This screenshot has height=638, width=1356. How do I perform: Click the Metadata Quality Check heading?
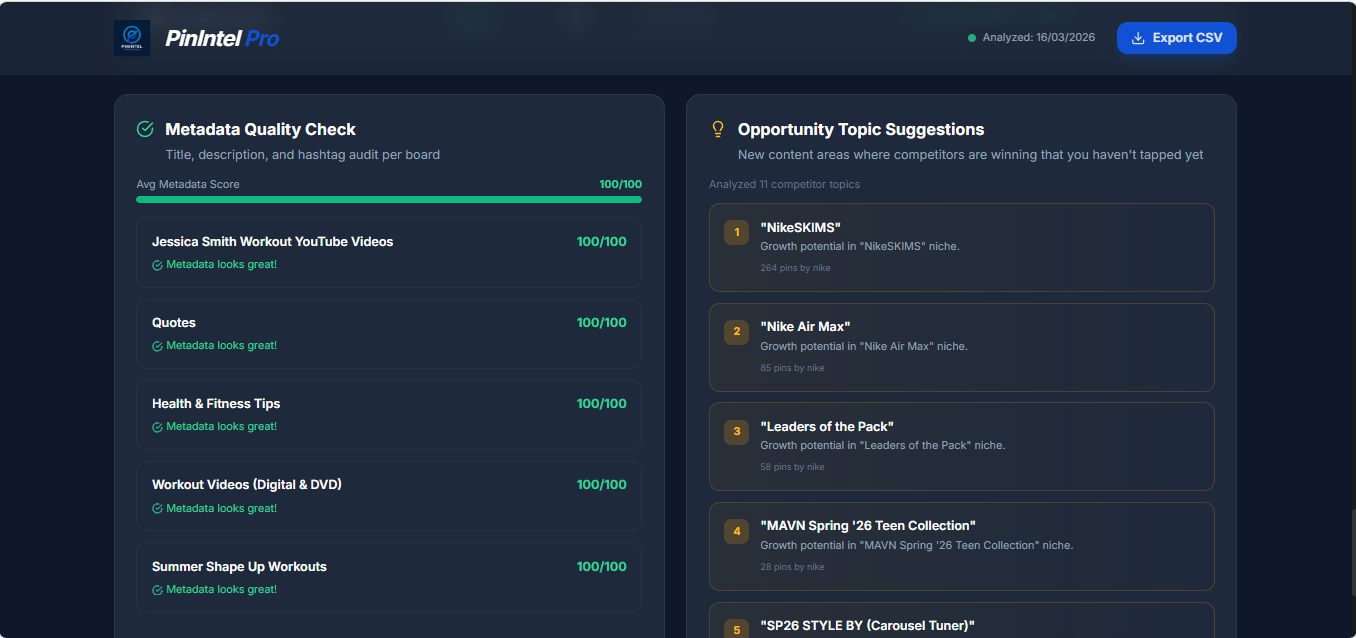(x=260, y=129)
